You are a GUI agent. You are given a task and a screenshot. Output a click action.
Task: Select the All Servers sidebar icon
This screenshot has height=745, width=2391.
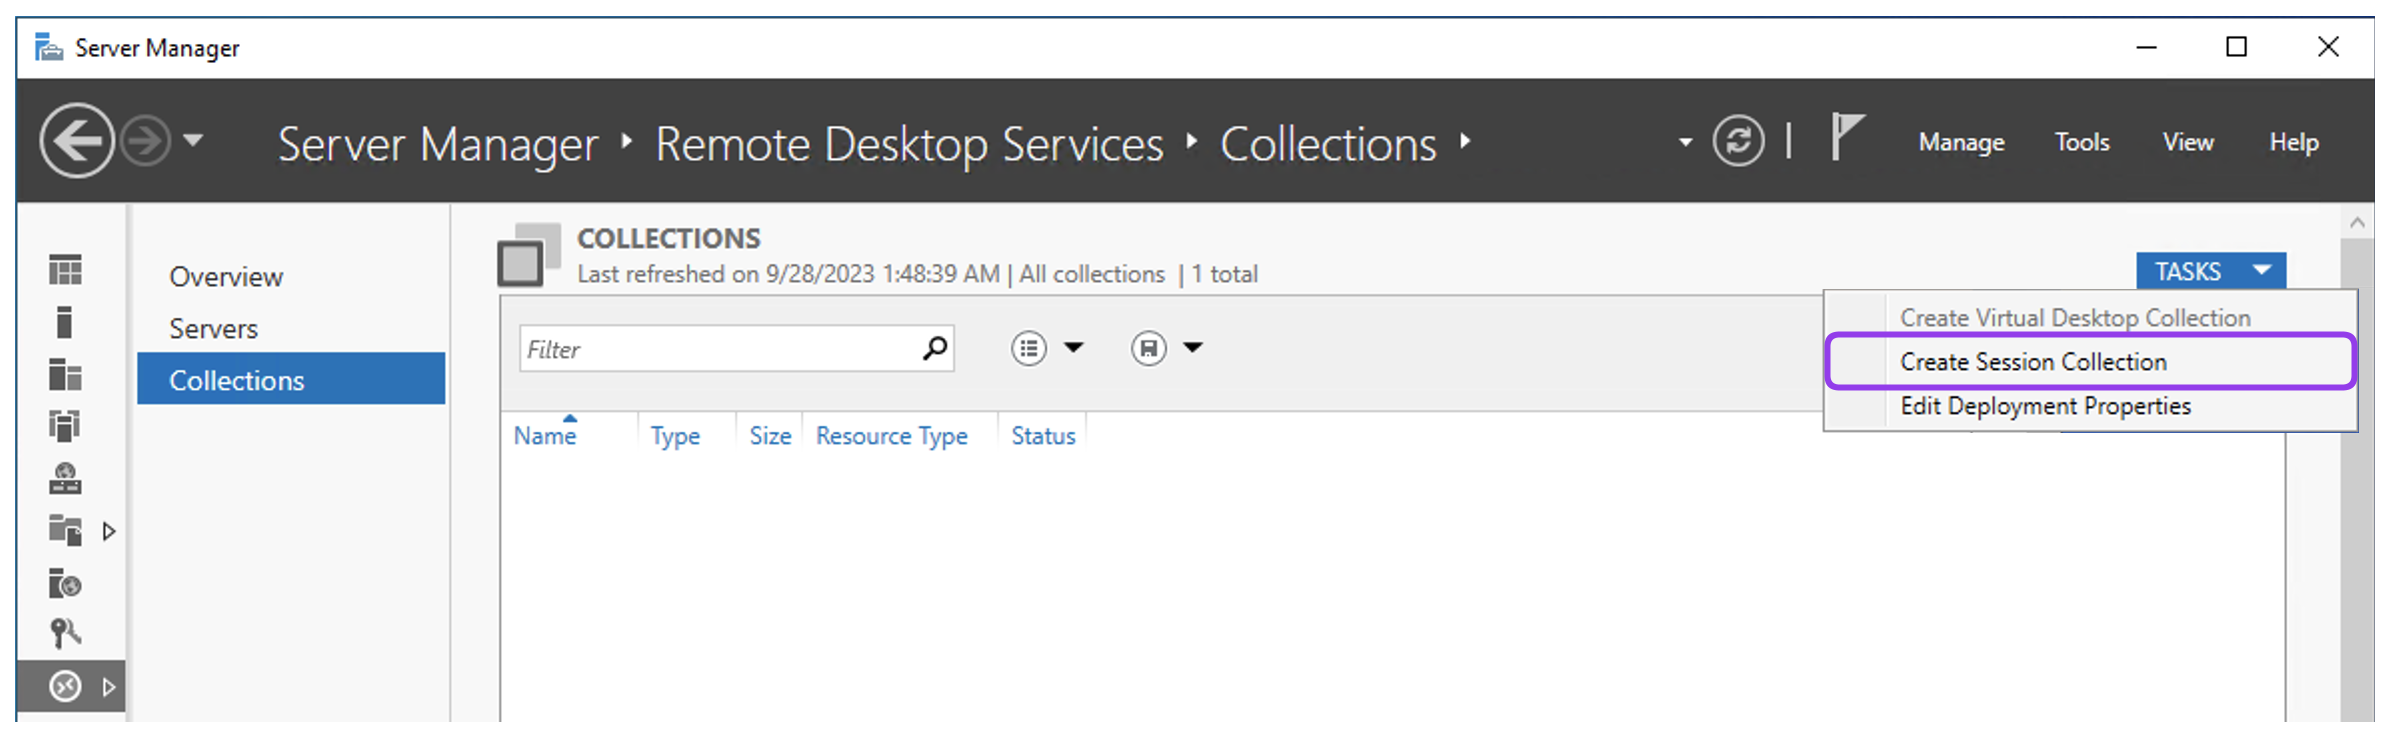(x=65, y=374)
